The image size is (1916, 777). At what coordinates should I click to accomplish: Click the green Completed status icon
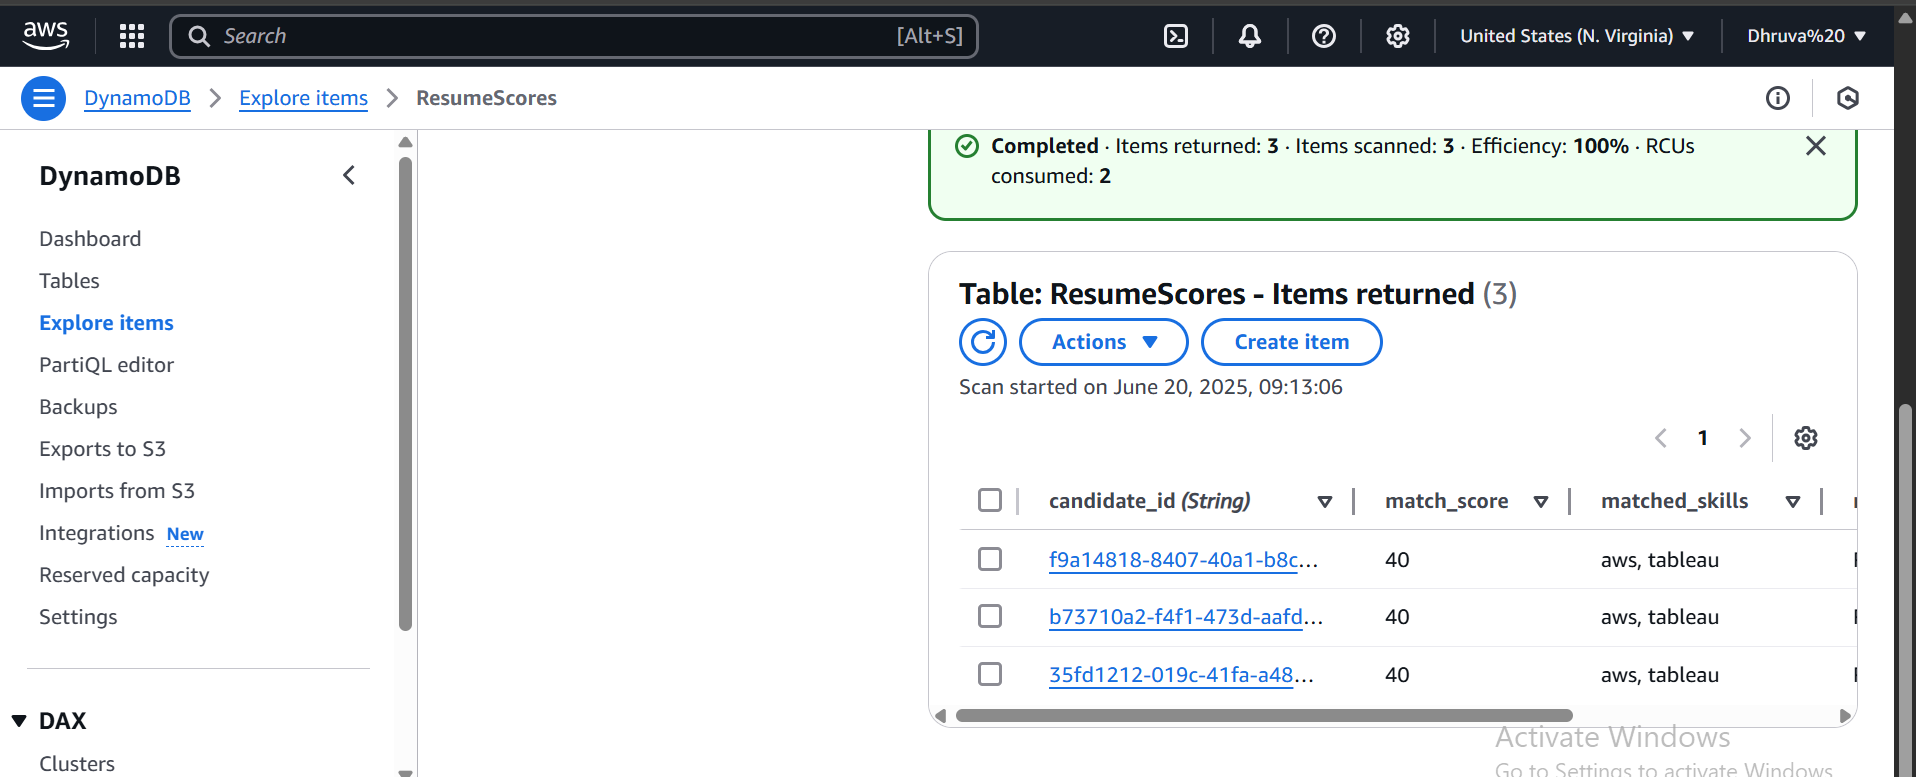click(x=967, y=146)
